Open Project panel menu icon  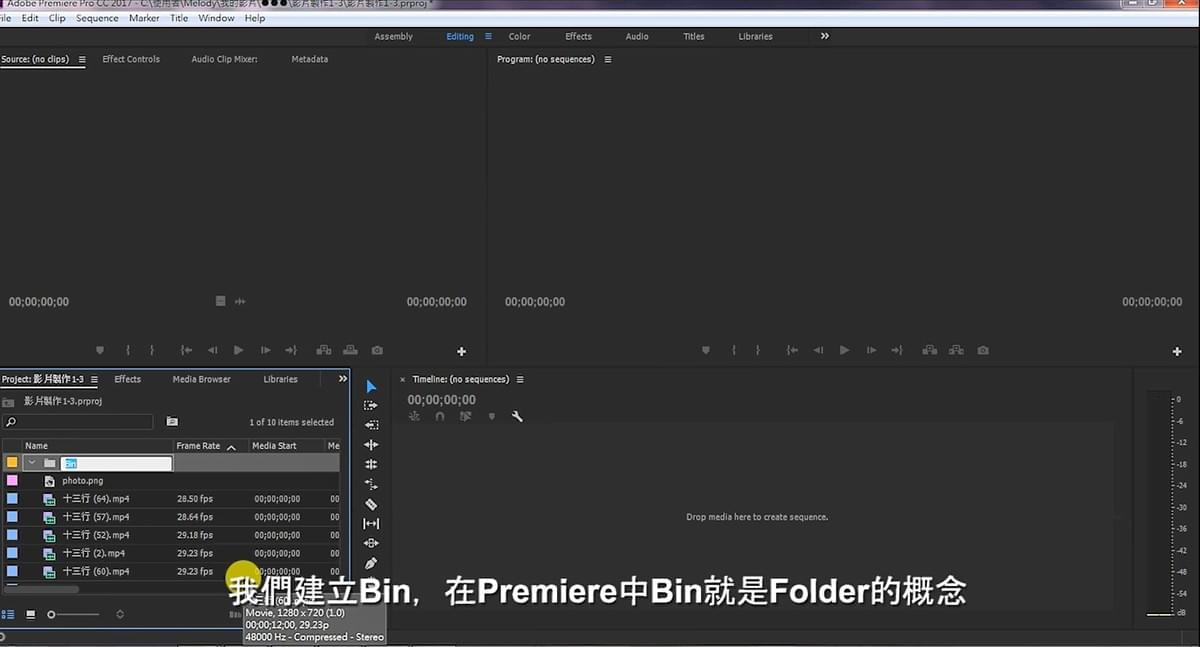(x=95, y=379)
